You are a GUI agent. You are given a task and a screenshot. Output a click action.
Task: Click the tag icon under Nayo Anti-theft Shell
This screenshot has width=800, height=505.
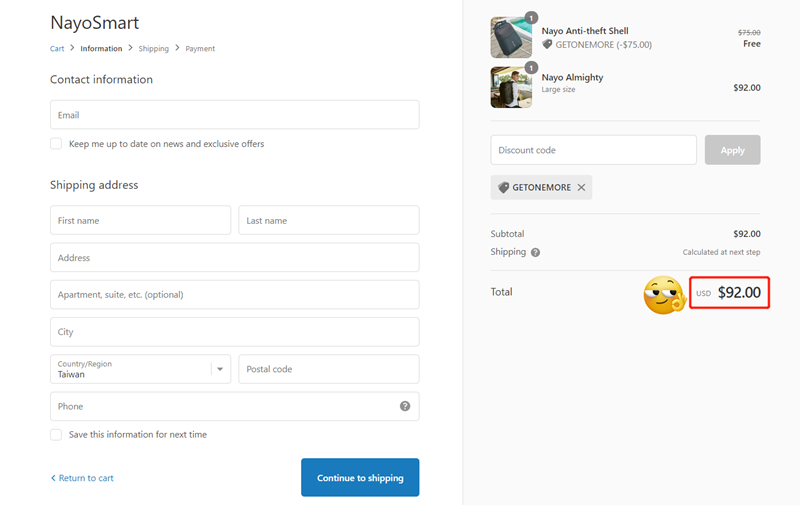pyautogui.click(x=547, y=44)
